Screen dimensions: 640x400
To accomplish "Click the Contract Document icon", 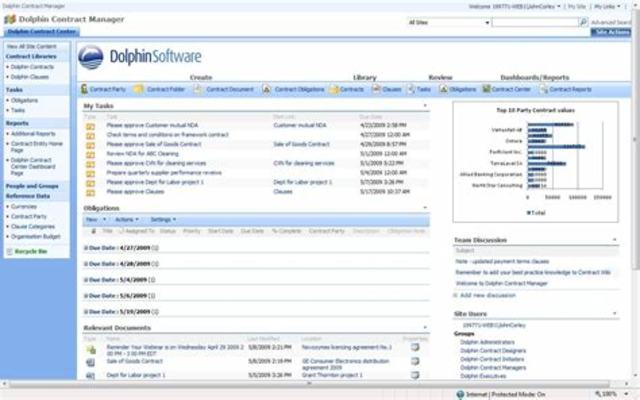I will pyautogui.click(x=198, y=89).
